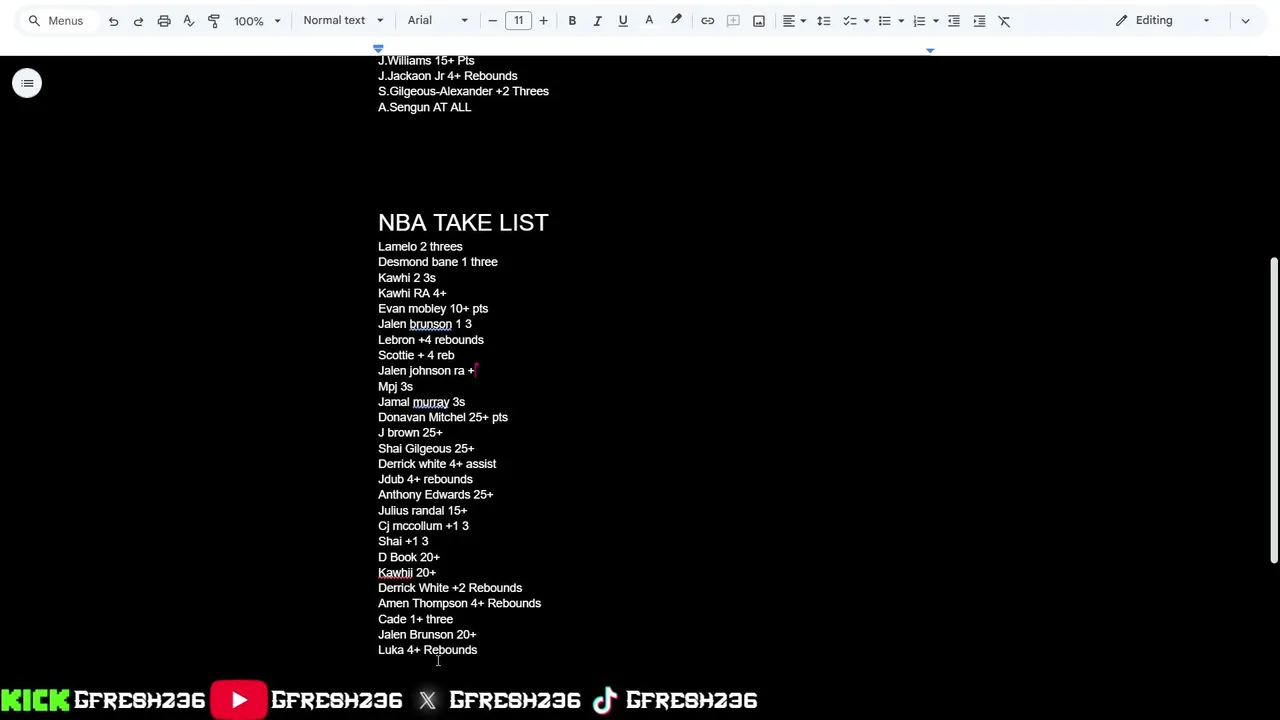Apply a numbered list
This screenshot has width=1280, height=720.
pos(919,20)
